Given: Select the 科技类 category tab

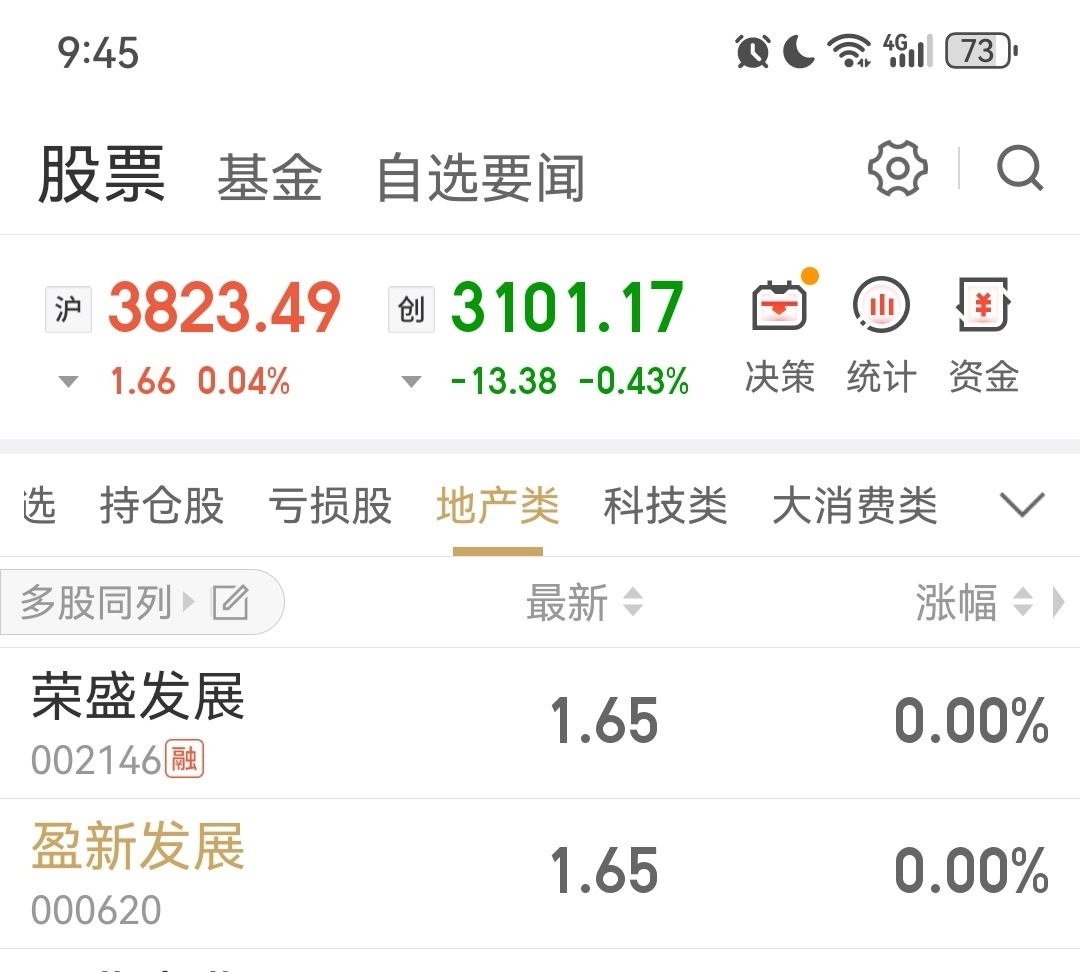Looking at the screenshot, I should (665, 506).
